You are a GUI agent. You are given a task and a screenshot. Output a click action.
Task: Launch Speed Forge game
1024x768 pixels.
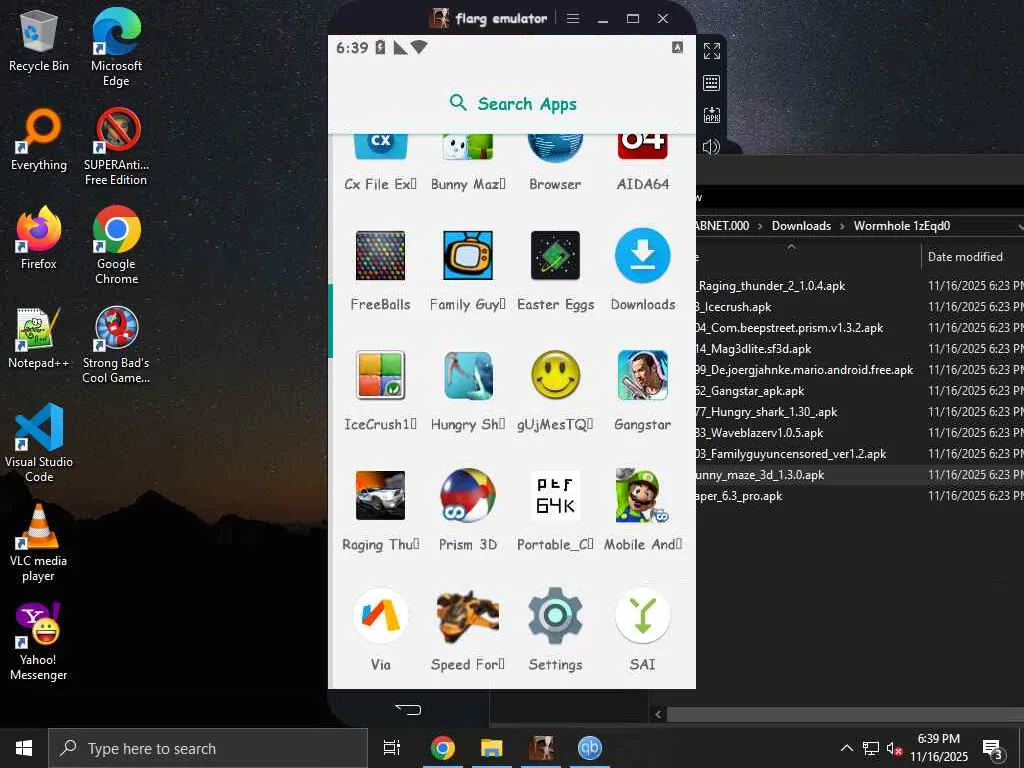pyautogui.click(x=468, y=630)
